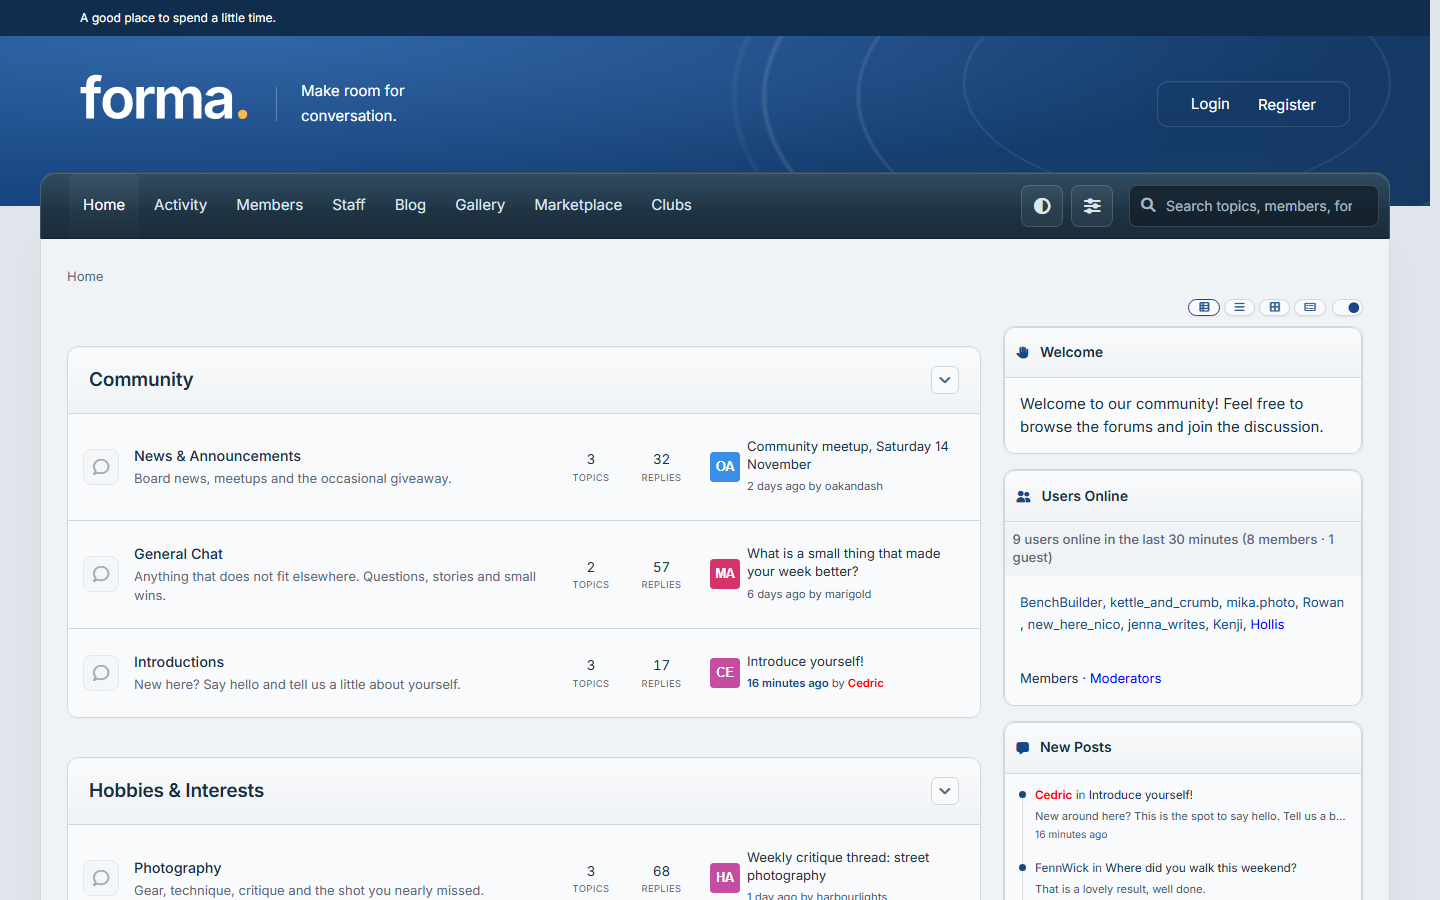Open the theme customizer sliders icon
The height and width of the screenshot is (900, 1440).
(1092, 206)
